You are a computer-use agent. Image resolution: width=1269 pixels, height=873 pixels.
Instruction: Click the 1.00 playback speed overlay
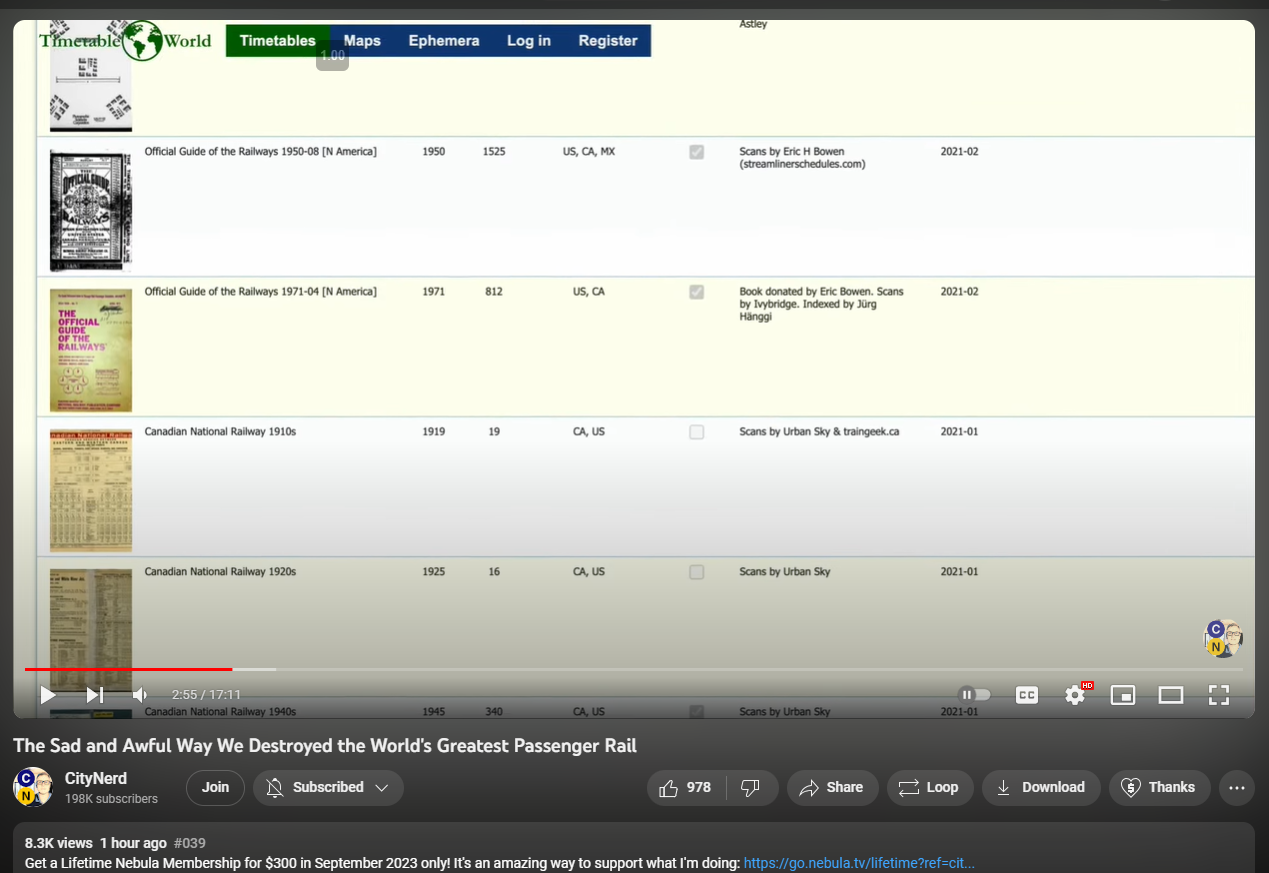coord(332,56)
